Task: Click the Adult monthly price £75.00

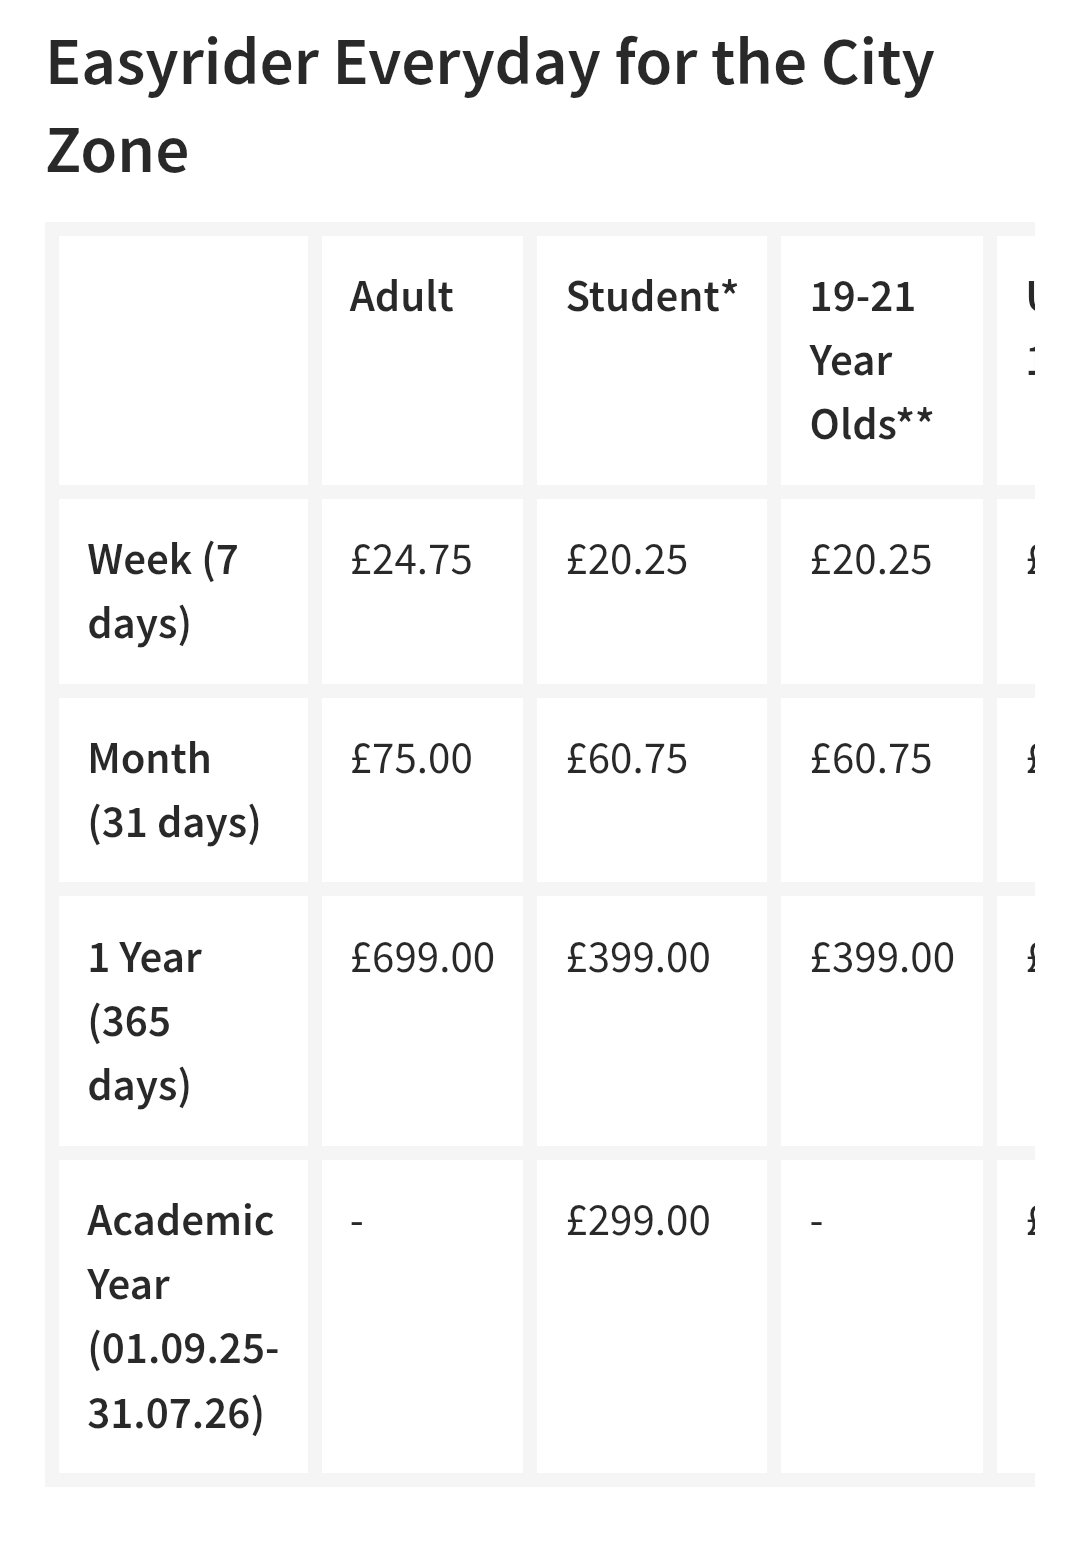Action: click(x=411, y=759)
